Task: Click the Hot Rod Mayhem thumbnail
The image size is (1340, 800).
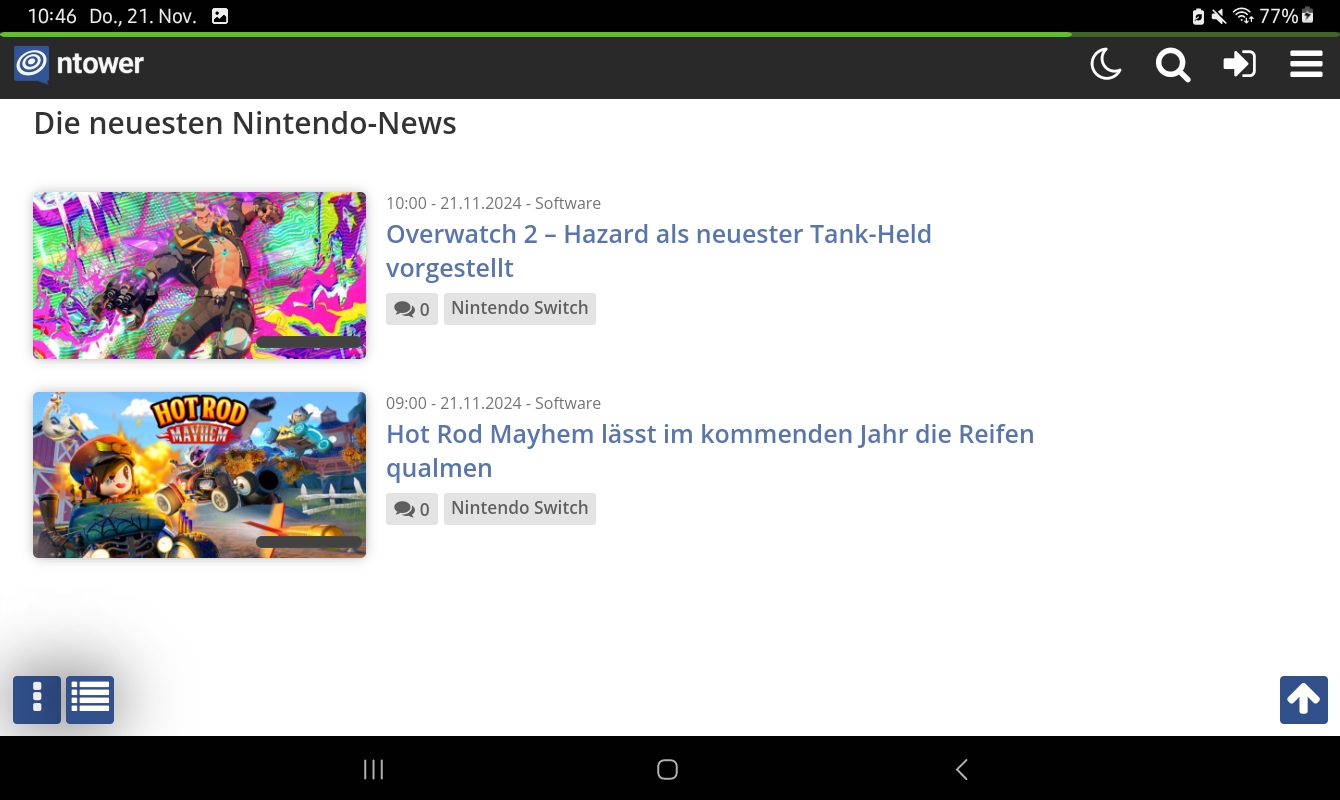Action: click(x=199, y=475)
